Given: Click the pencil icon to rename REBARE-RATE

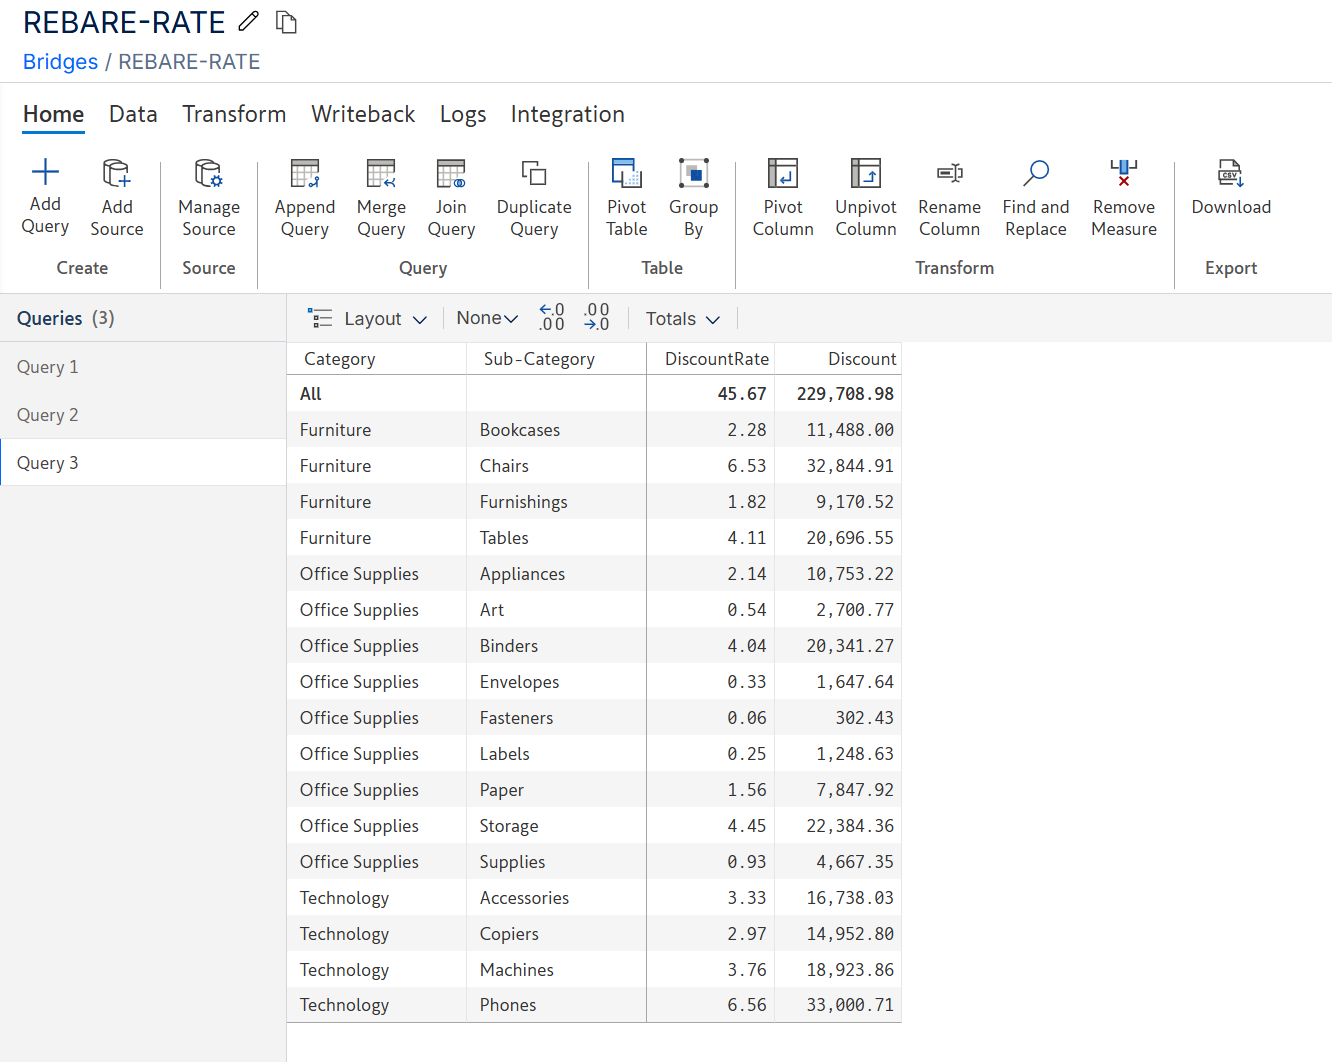Looking at the screenshot, I should tap(249, 21).
